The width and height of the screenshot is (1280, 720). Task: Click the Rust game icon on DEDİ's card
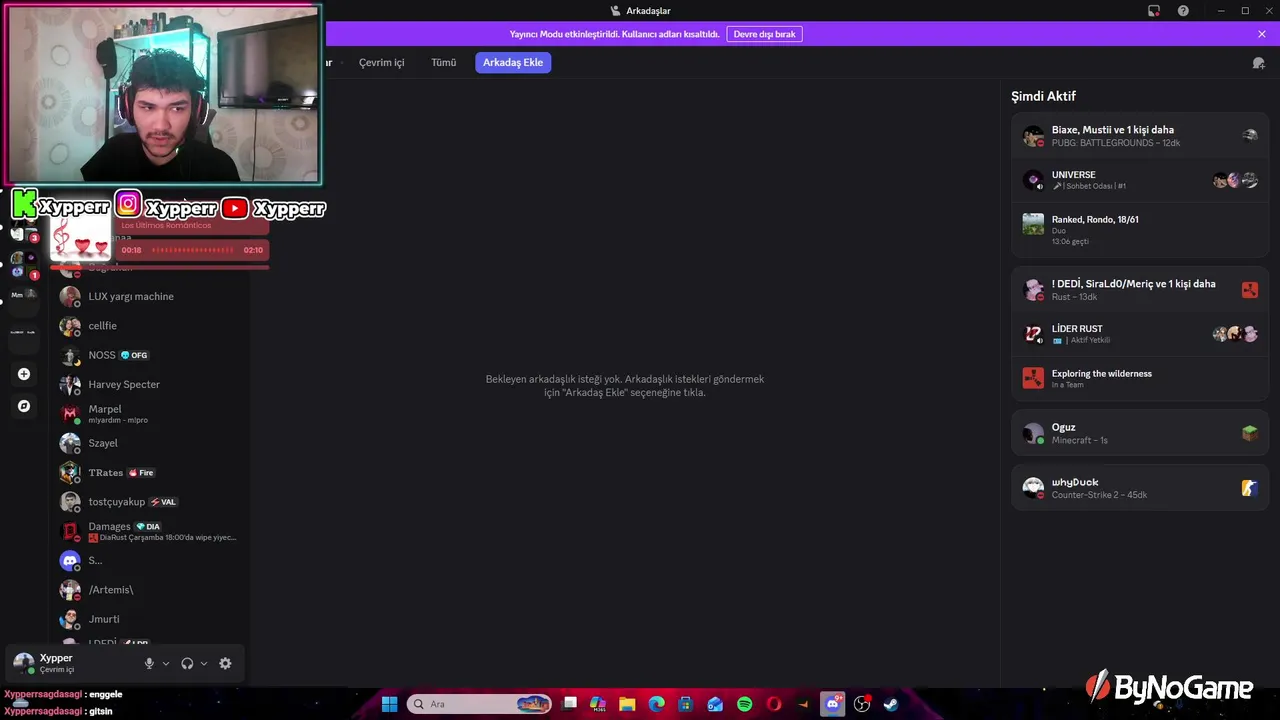coord(1249,290)
